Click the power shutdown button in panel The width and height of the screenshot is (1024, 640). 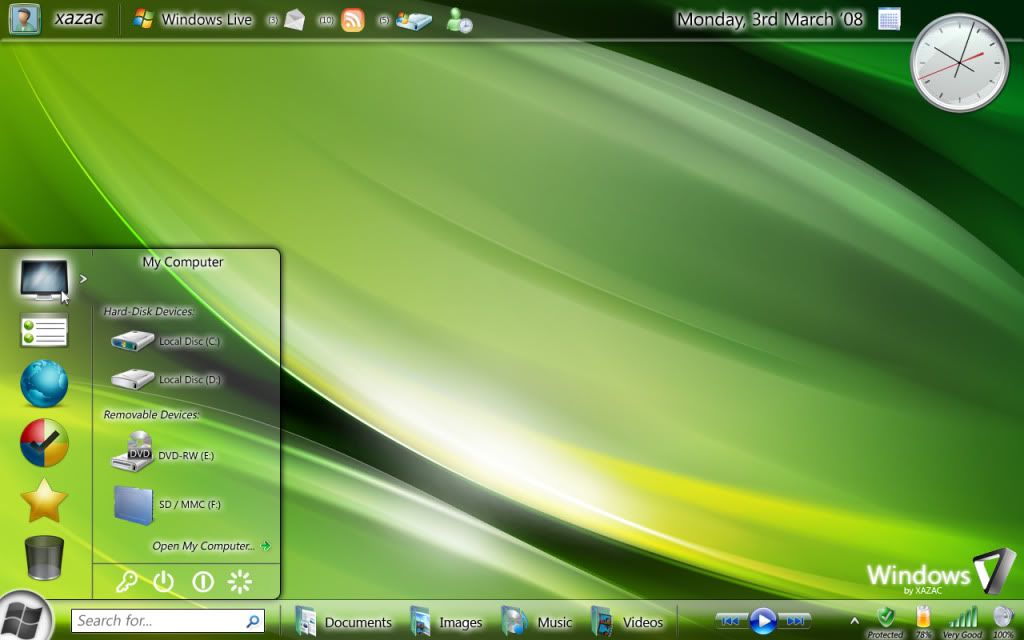(x=164, y=582)
